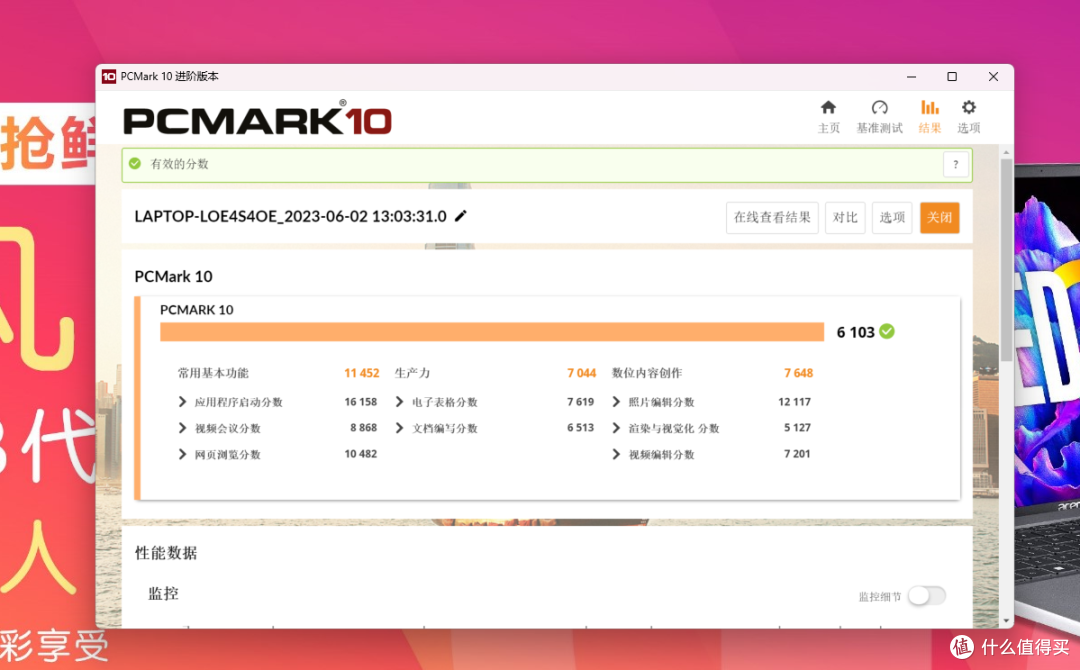The image size is (1080, 670).
Task: Click the 数位内容创作 heading
Action: pos(647,373)
